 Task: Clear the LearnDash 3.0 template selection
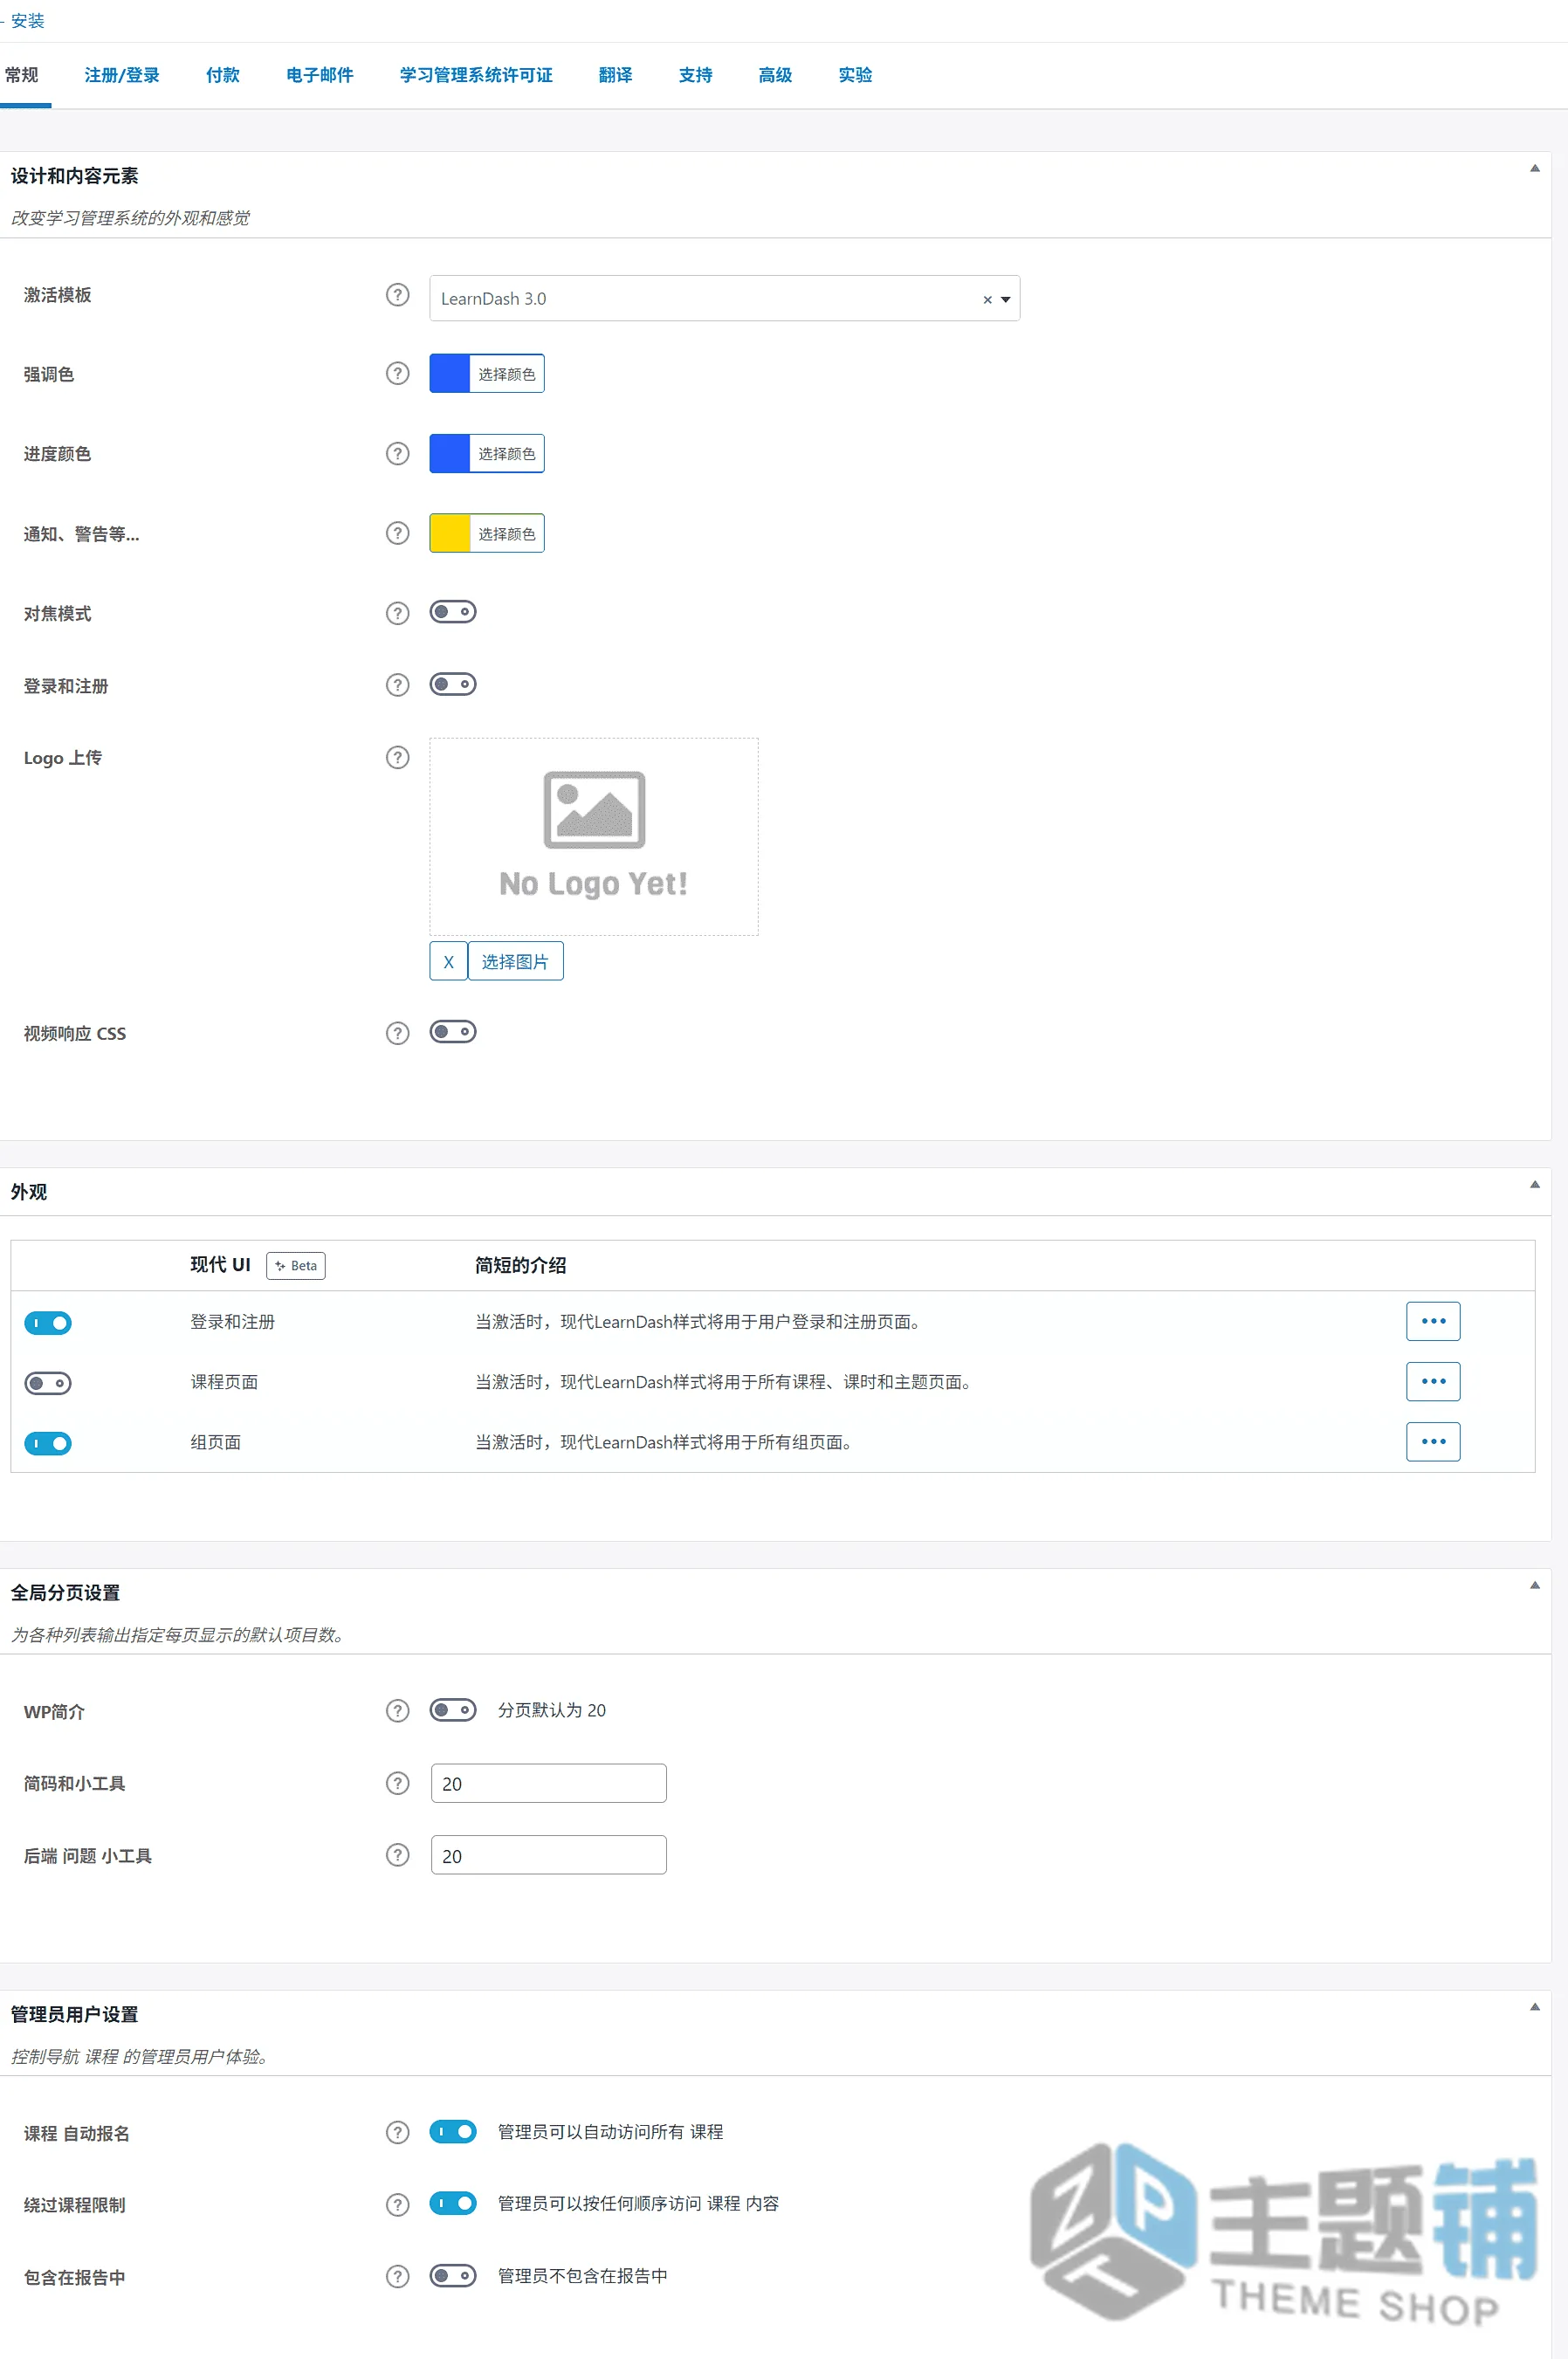point(987,299)
